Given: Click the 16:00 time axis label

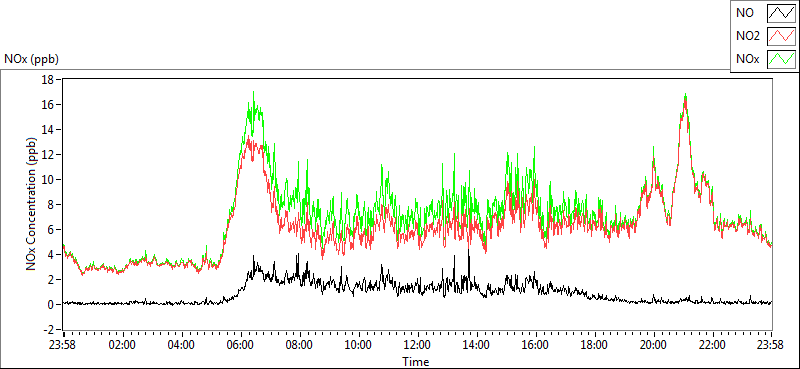Looking at the screenshot, I should tap(535, 345).
